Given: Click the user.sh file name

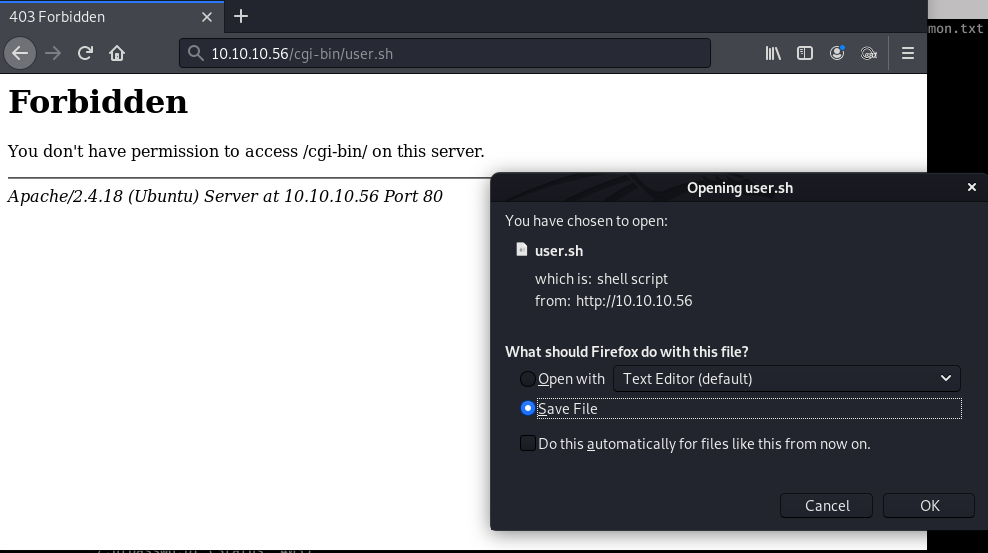Looking at the screenshot, I should [559, 251].
